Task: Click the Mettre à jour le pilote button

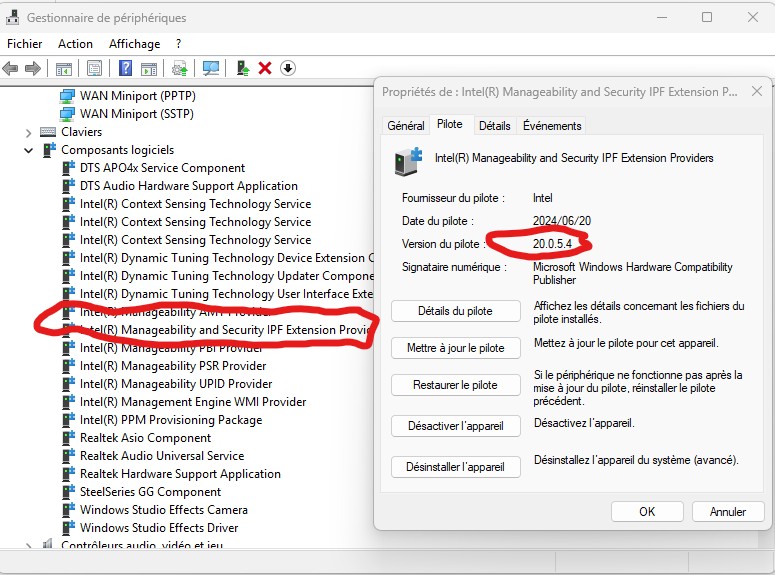Action: tap(456, 348)
